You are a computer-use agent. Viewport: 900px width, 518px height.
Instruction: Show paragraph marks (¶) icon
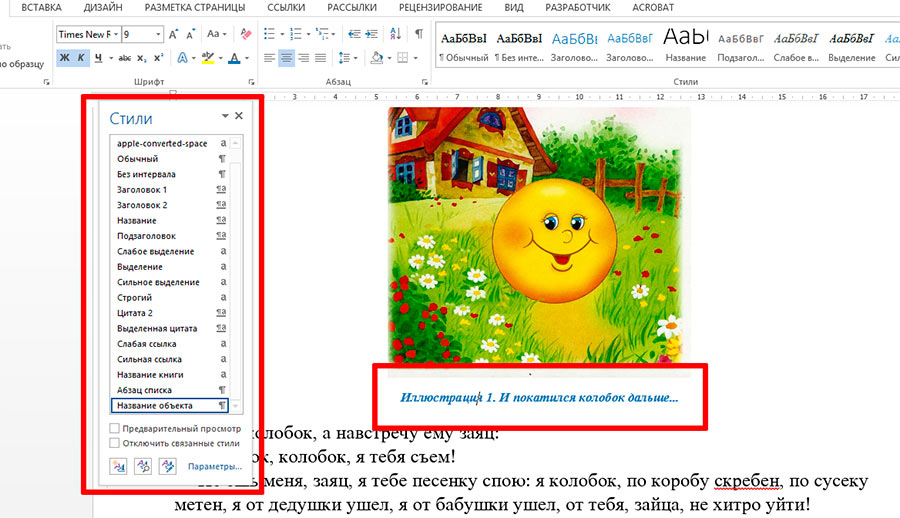(x=419, y=34)
